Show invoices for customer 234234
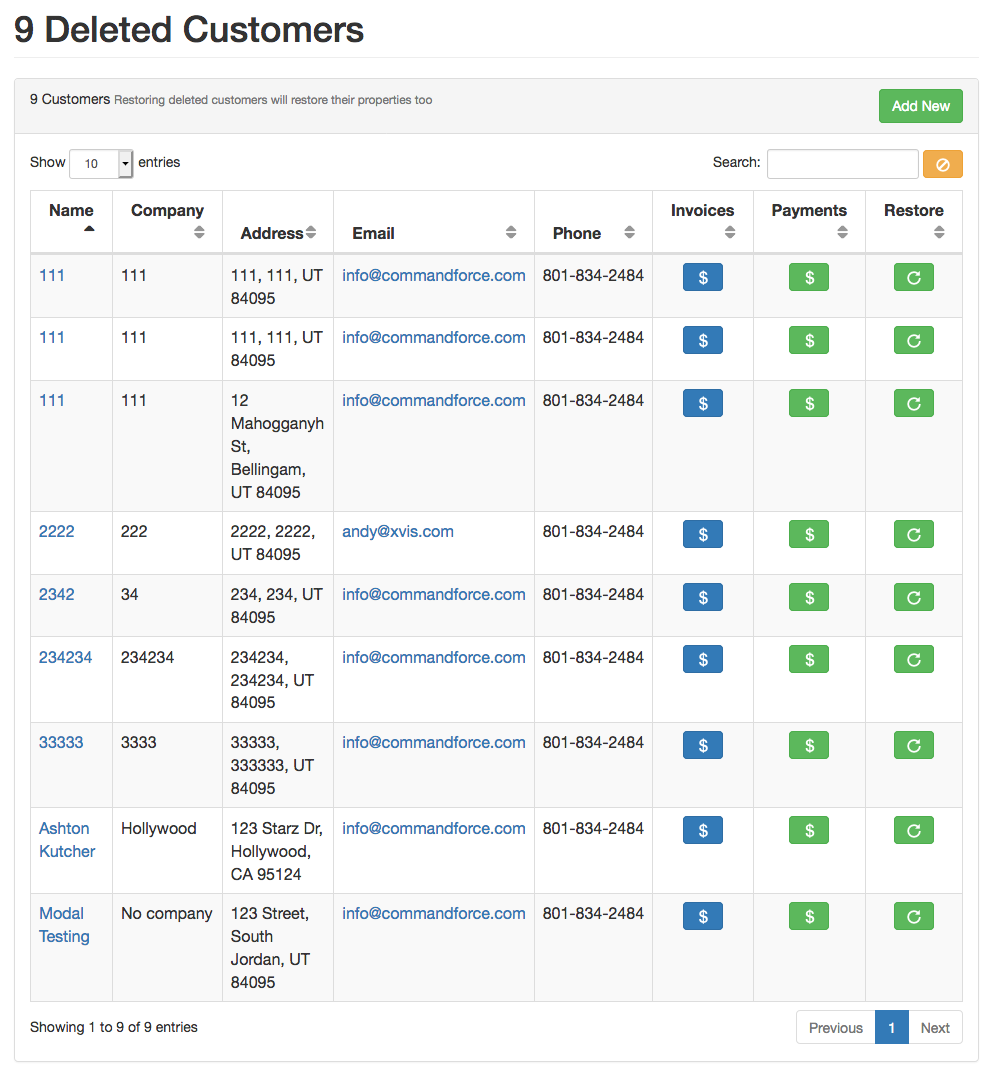 point(702,659)
